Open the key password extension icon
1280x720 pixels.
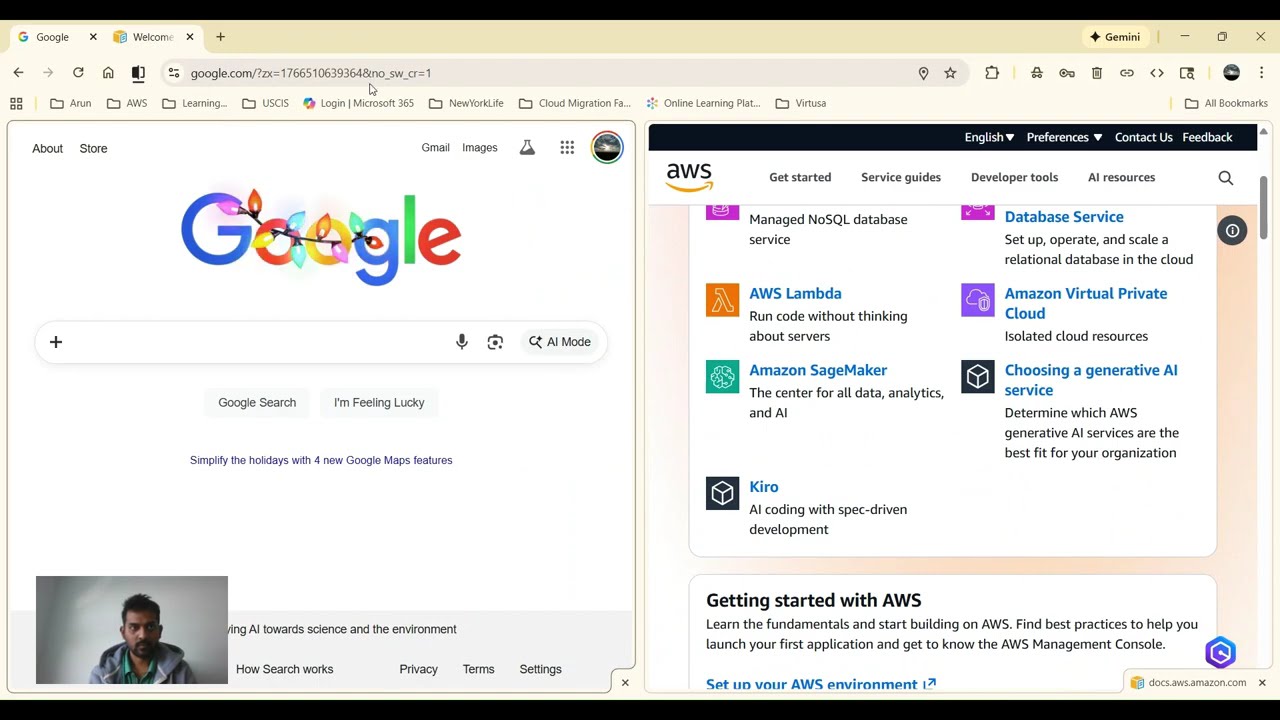tap(1067, 73)
